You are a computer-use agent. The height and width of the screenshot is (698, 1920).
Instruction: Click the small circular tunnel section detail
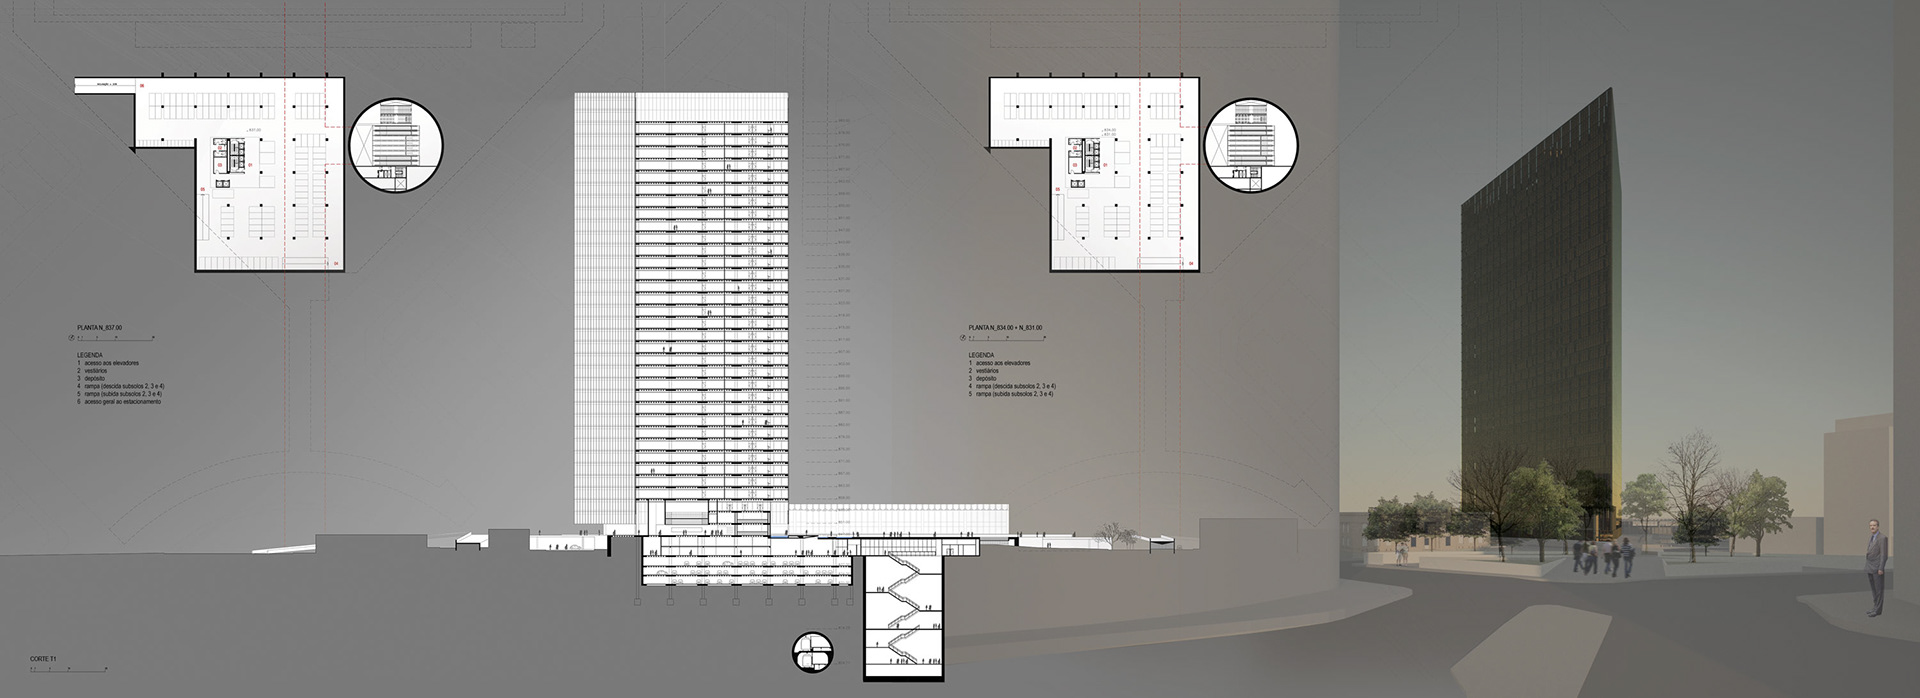pyautogui.click(x=811, y=651)
